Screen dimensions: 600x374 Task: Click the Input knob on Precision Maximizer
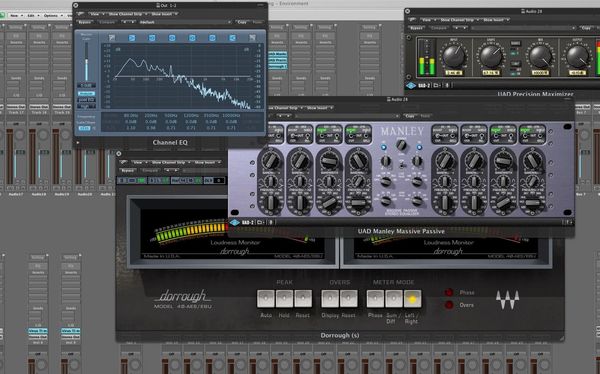(453, 56)
